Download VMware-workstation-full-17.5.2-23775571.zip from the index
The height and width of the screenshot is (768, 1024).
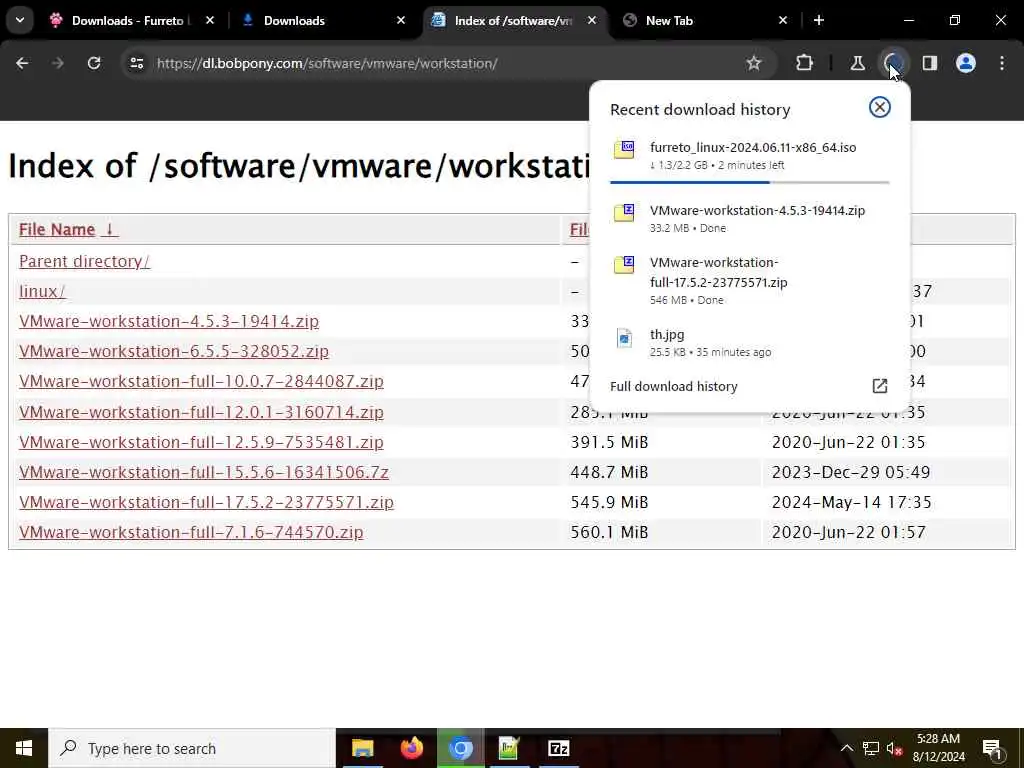[x=206, y=502]
